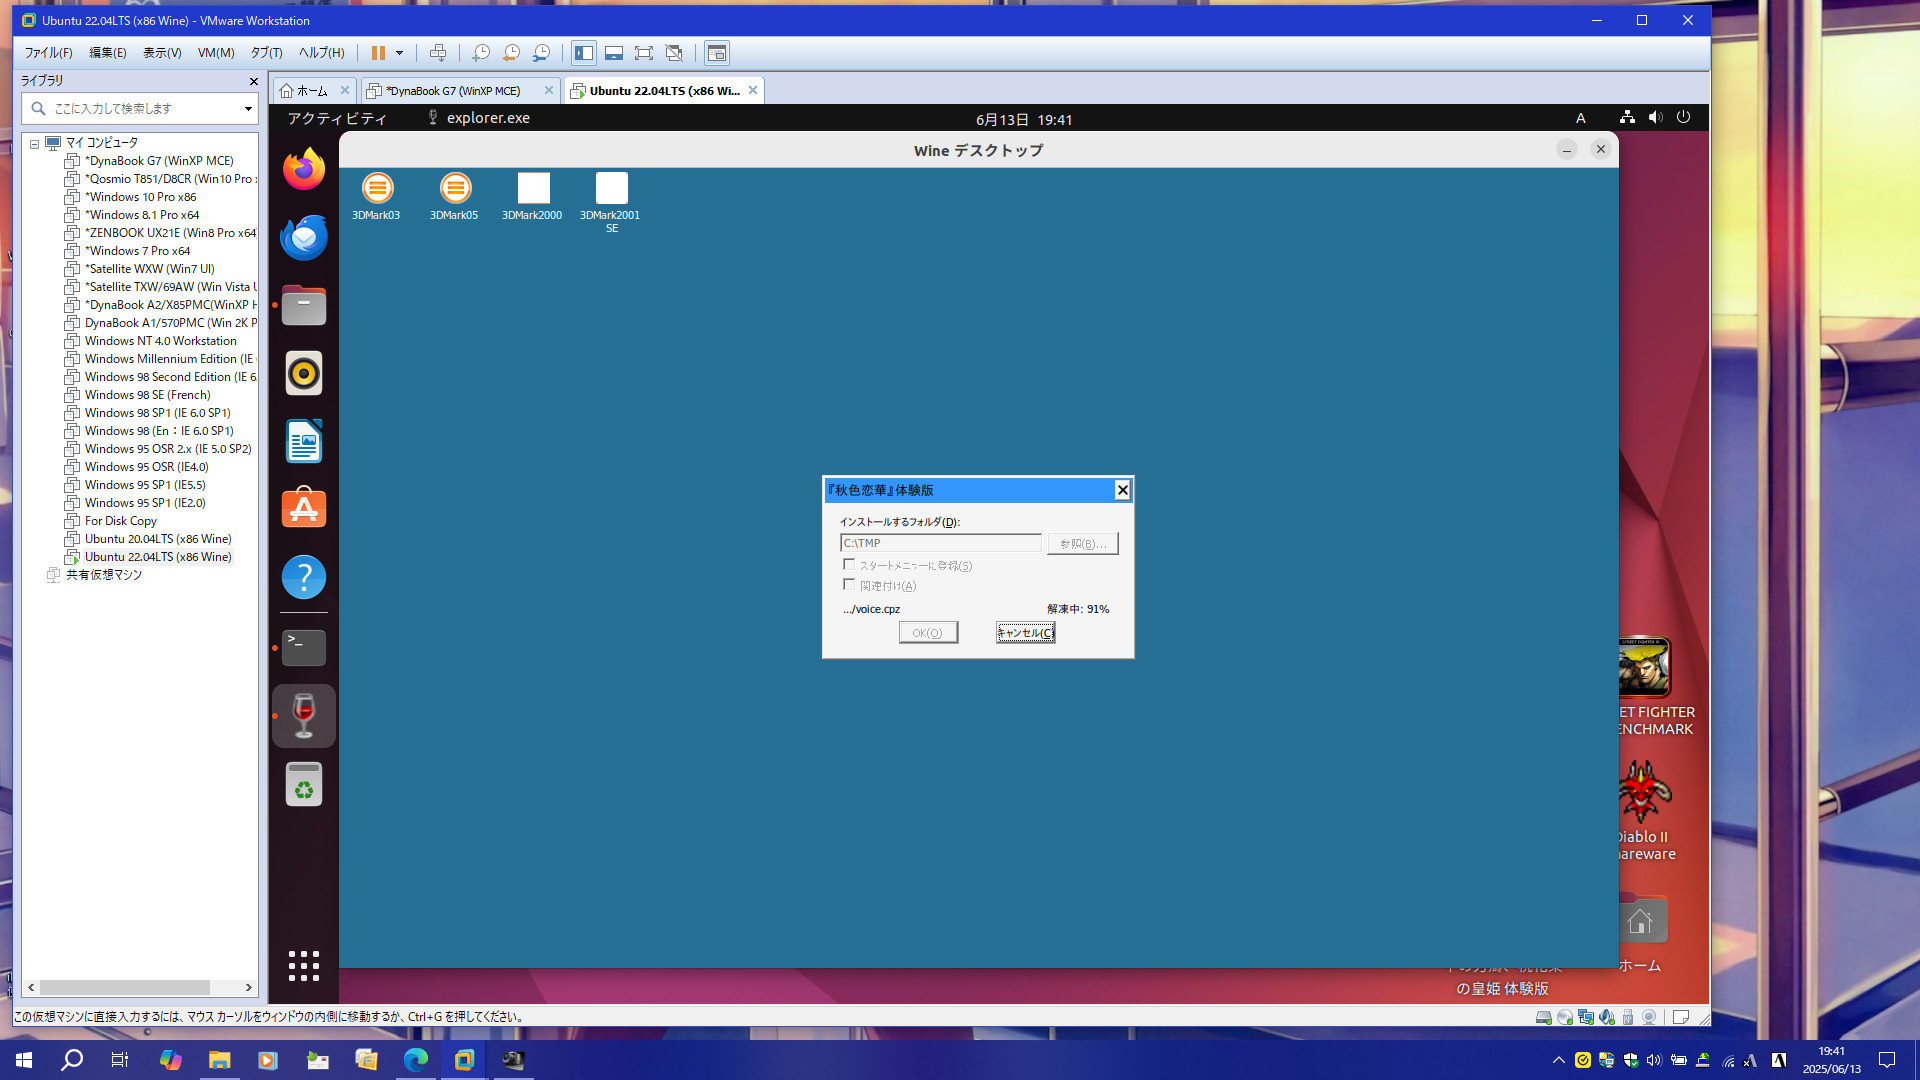This screenshot has height=1080, width=1920.
Task: Open the VM(M) menu
Action: pos(216,53)
